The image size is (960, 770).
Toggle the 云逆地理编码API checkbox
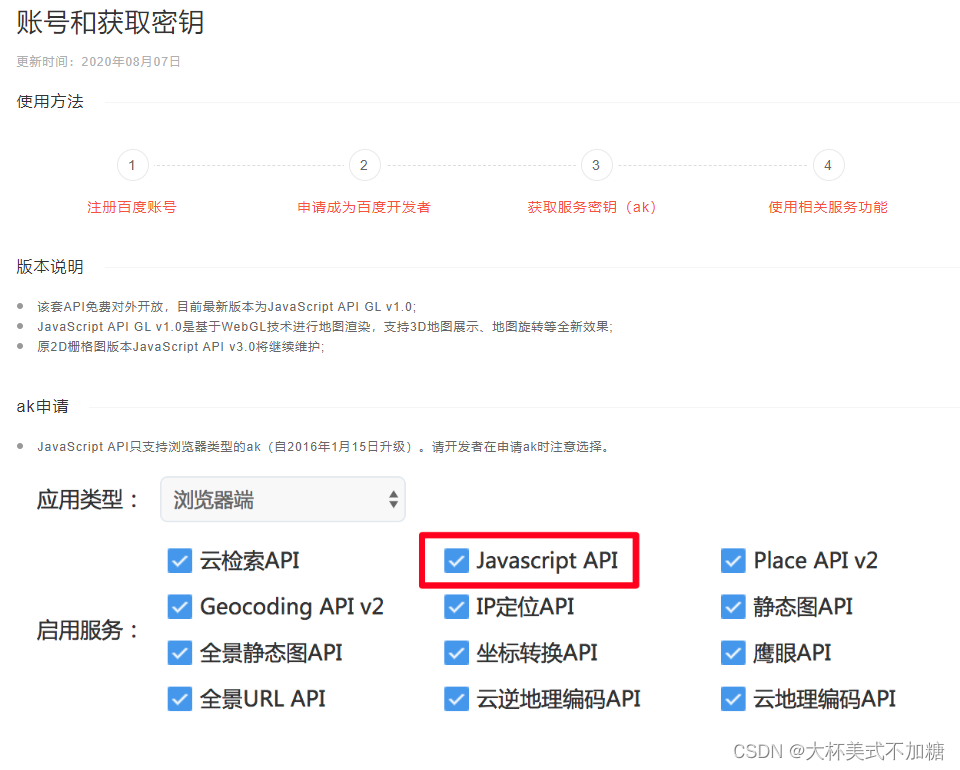pyautogui.click(x=456, y=699)
